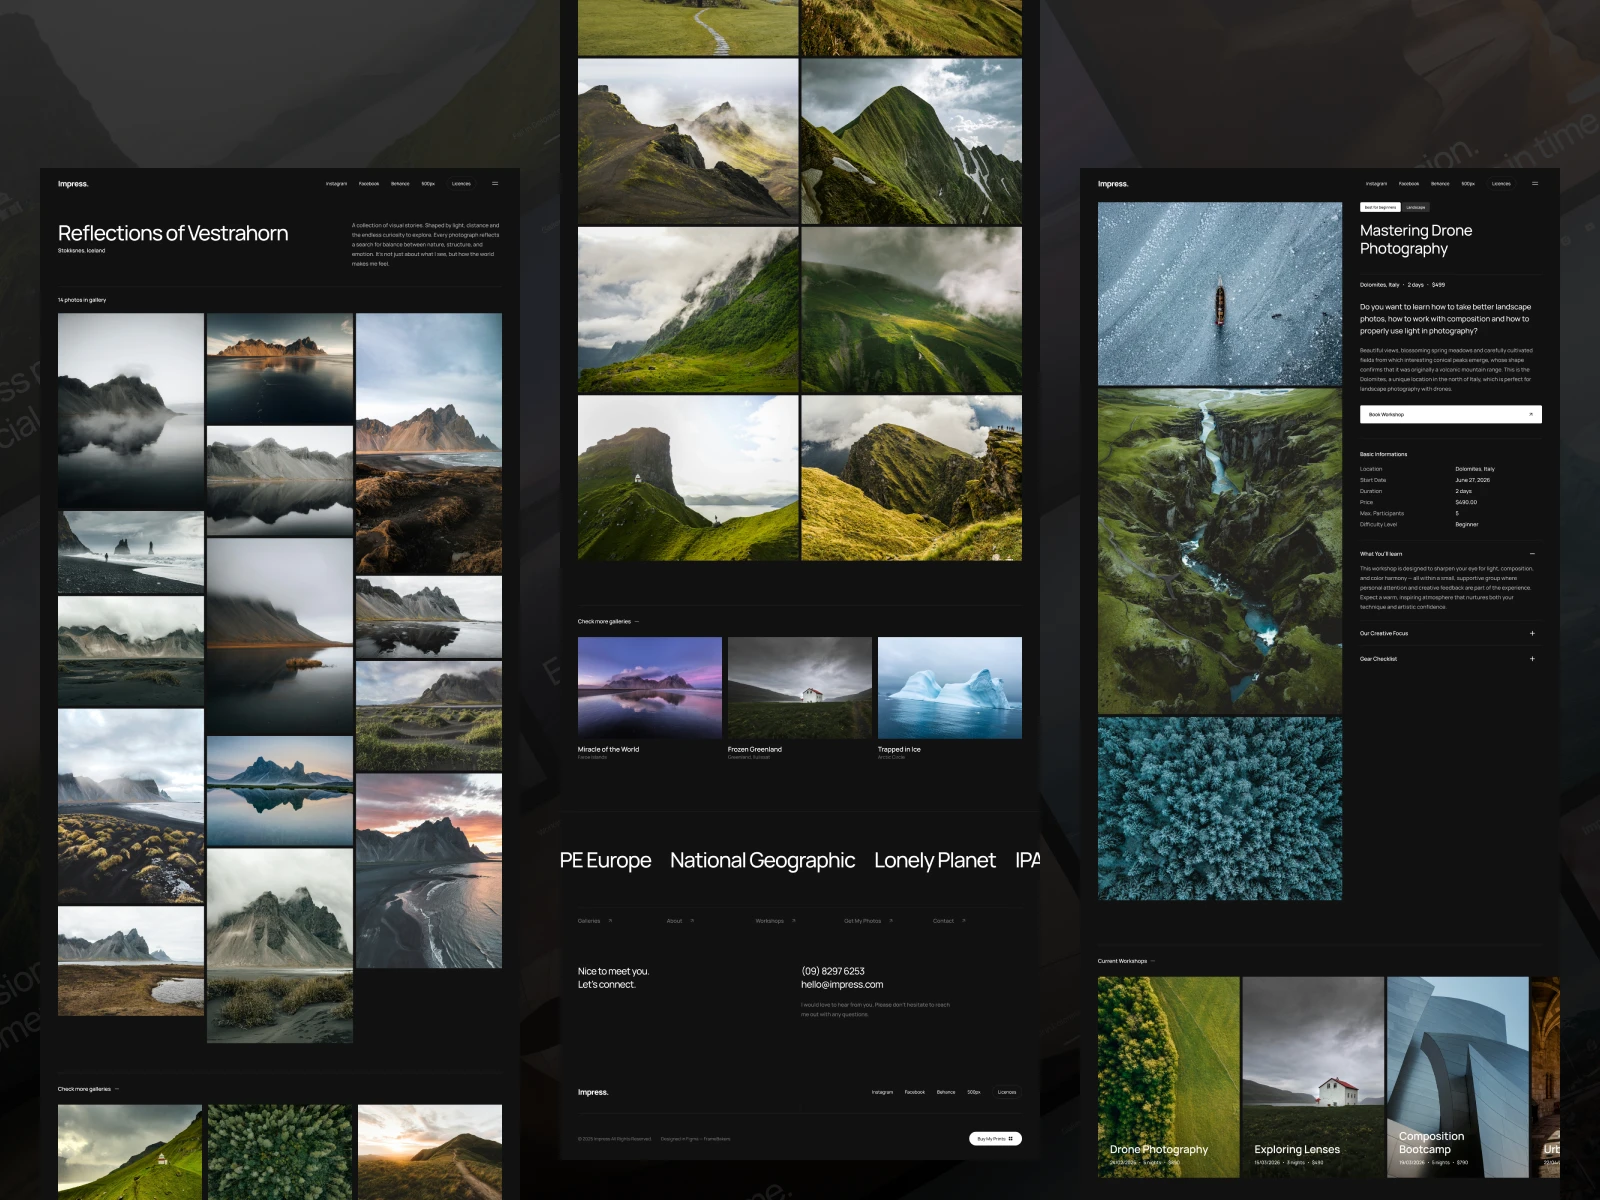Open the Trapped in Ice gallery card

coord(950,698)
